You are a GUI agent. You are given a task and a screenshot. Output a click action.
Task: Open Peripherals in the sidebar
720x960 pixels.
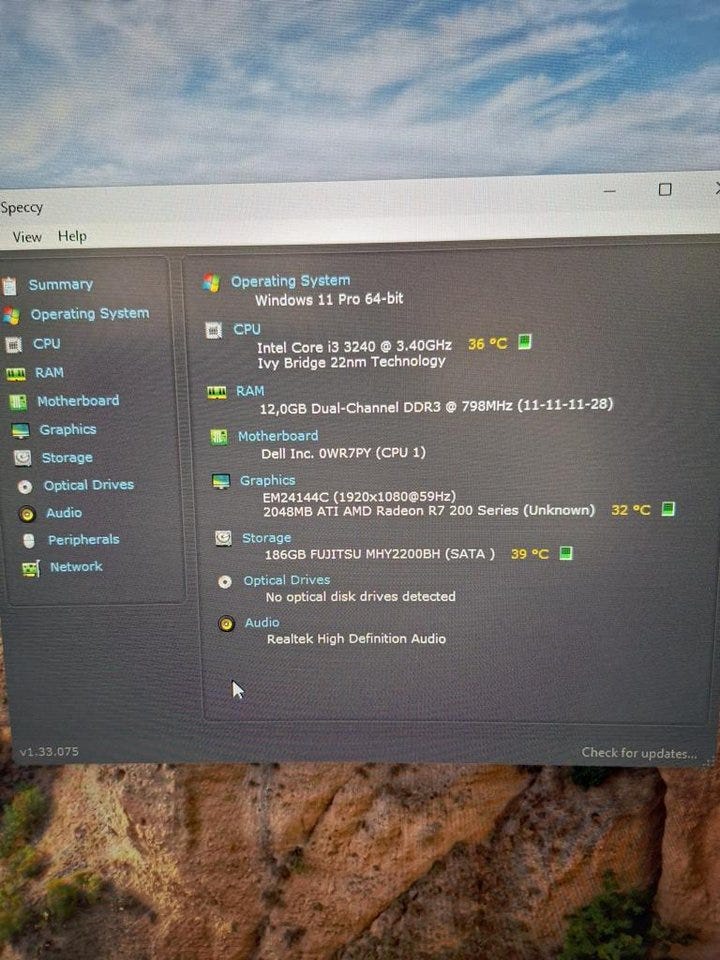[84, 539]
